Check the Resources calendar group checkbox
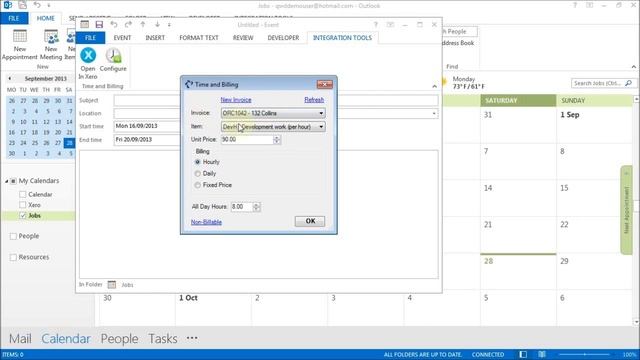This screenshot has width=640, height=360. click(13, 257)
